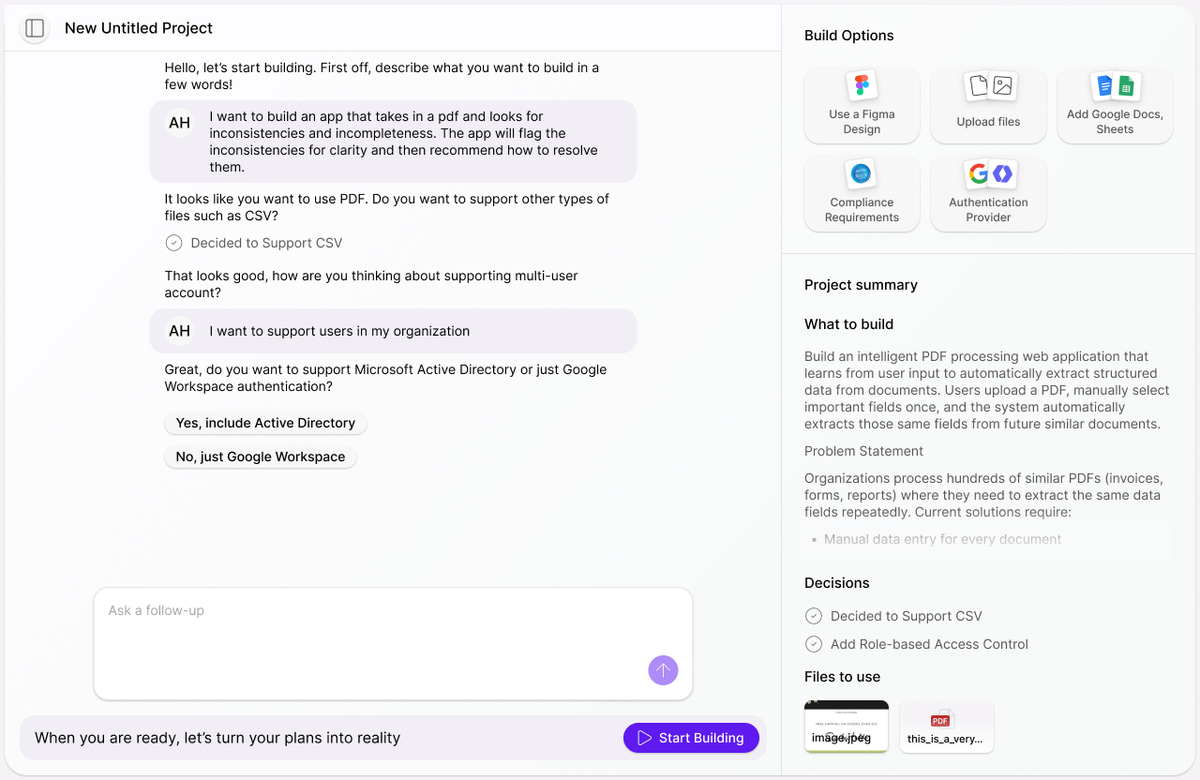Viewport: 1200px width, 780px height.
Task: Choose No, just Google Workspace
Action: pyautogui.click(x=260, y=457)
